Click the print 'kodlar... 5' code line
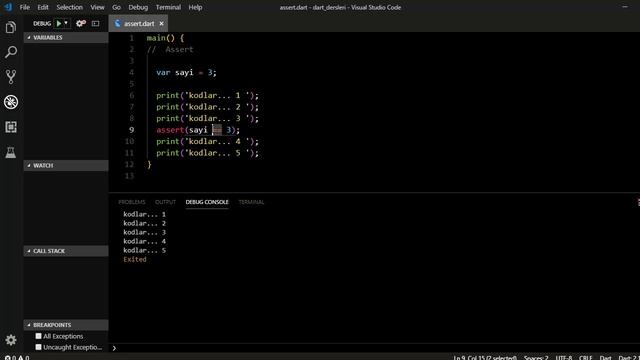Viewport: 640px width, 360px height. coord(207,153)
